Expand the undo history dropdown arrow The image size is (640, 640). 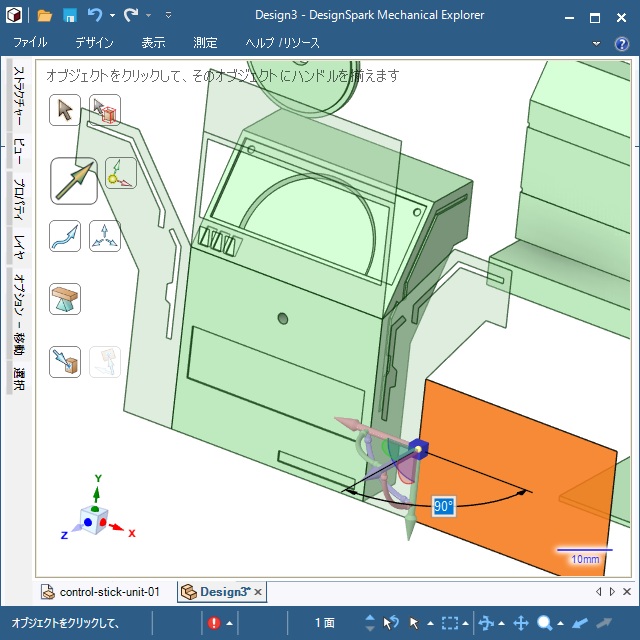coord(112,16)
